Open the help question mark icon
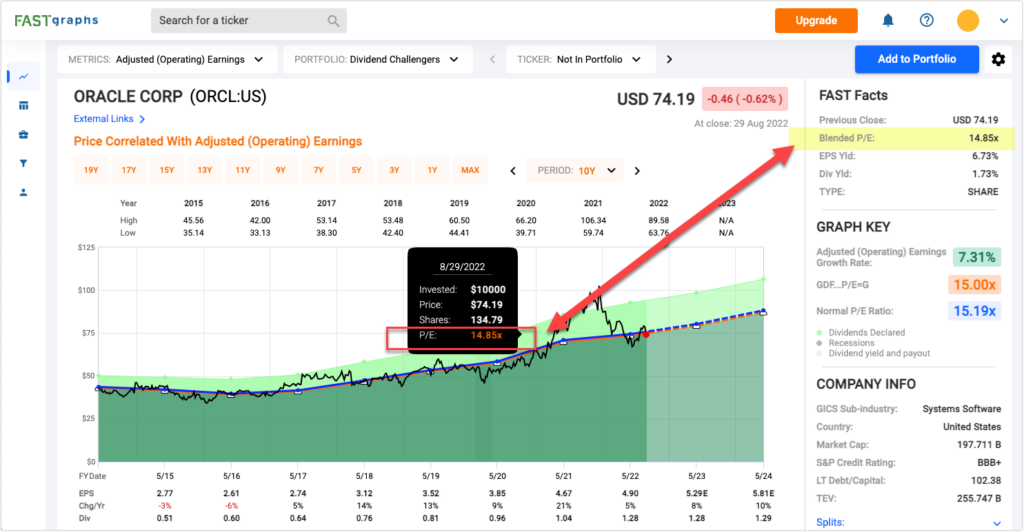The image size is (1024, 532). tap(926, 20)
